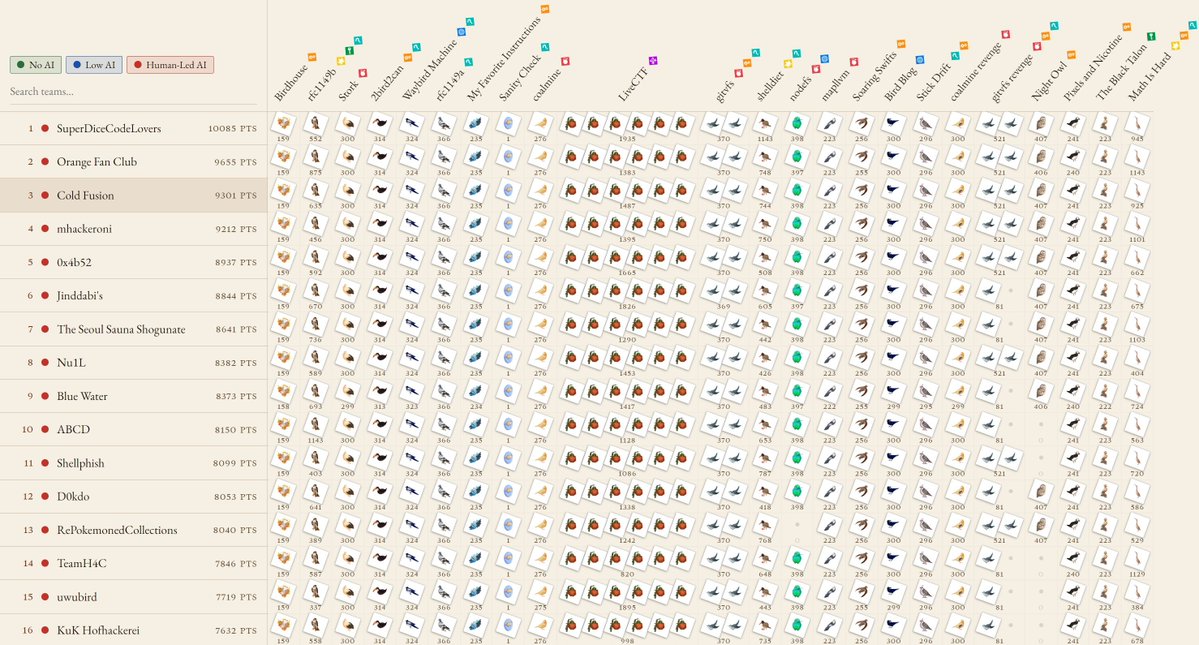The height and width of the screenshot is (645, 1199).
Task: Select Cold Fusion's Stork solve icon
Action: (348, 191)
